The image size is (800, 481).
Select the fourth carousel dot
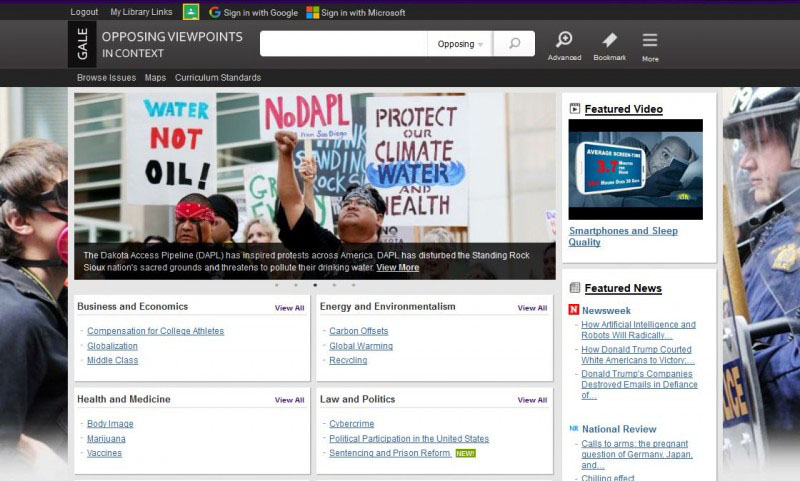(x=334, y=285)
